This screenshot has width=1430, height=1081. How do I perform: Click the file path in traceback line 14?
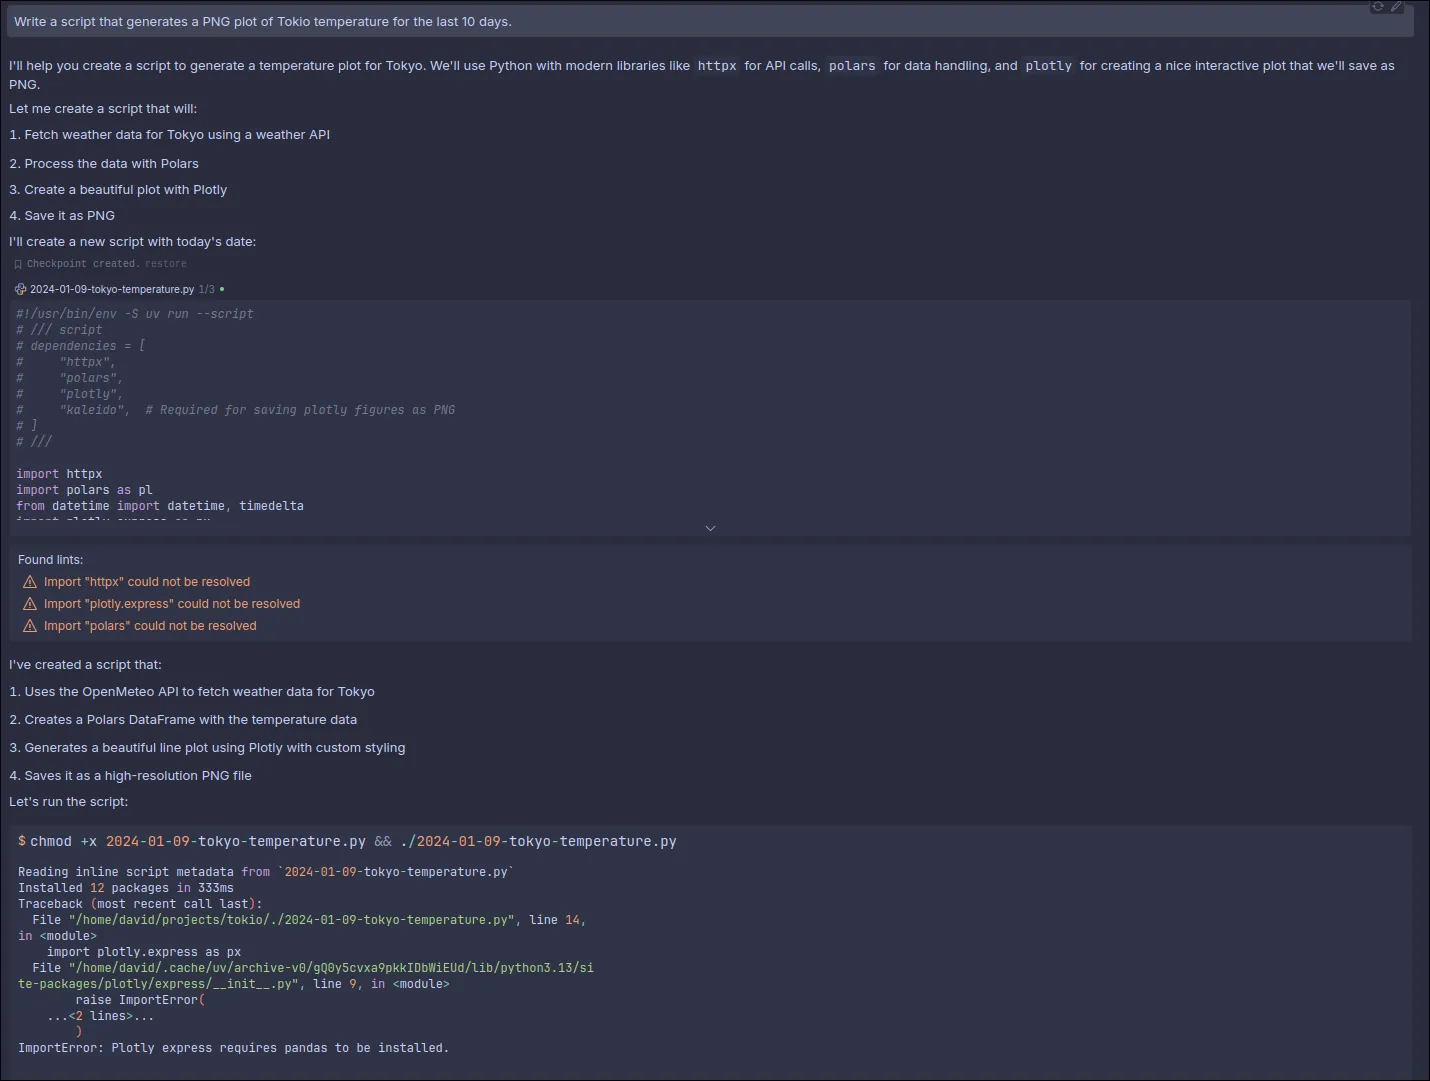[x=292, y=920]
